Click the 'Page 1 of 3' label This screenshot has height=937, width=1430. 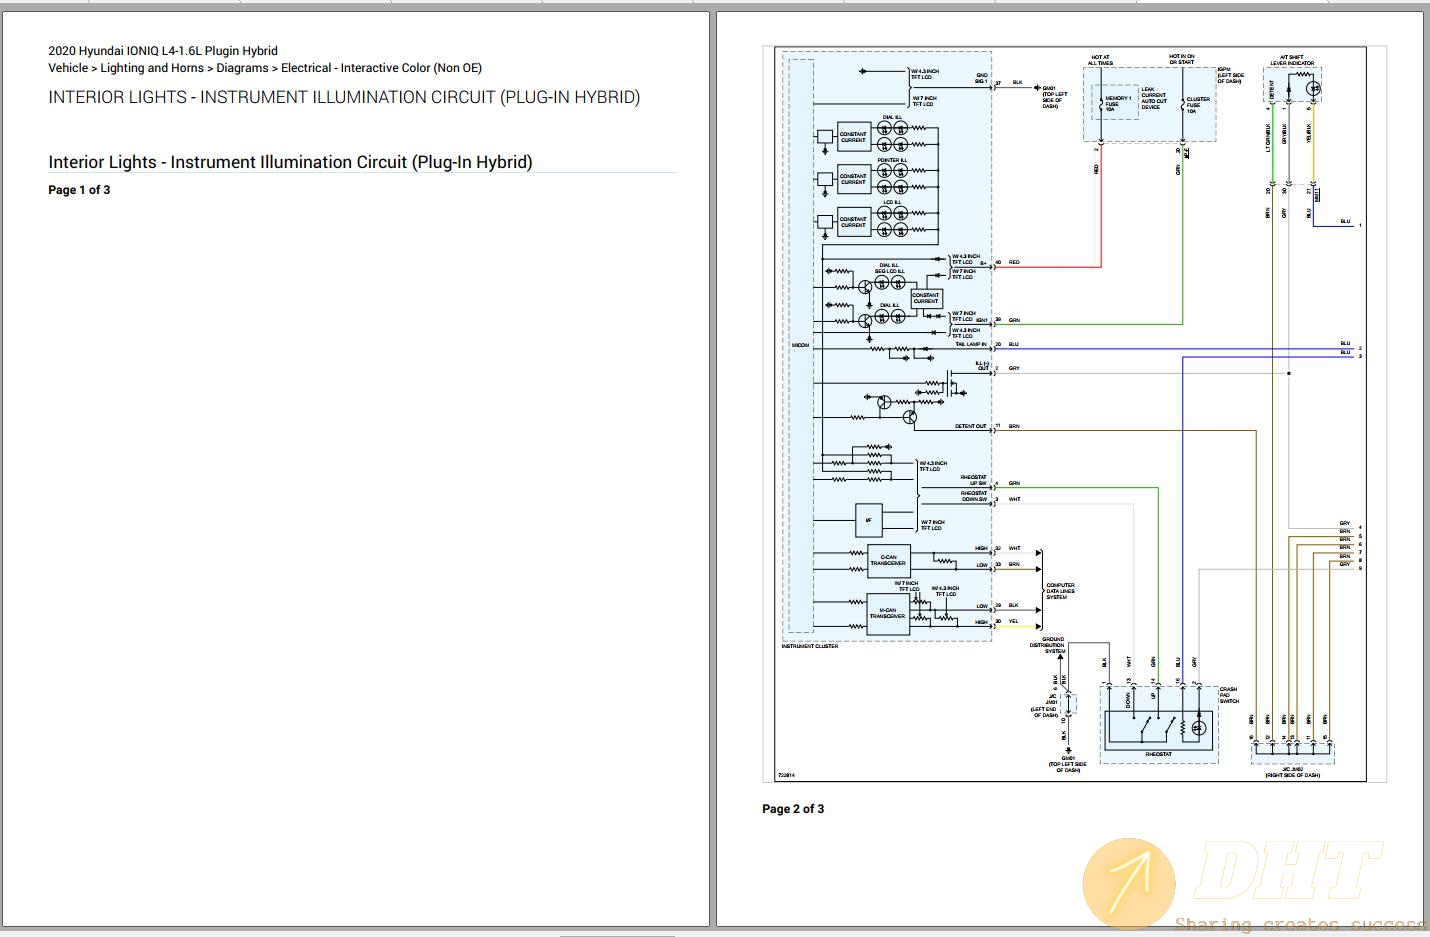coord(79,190)
